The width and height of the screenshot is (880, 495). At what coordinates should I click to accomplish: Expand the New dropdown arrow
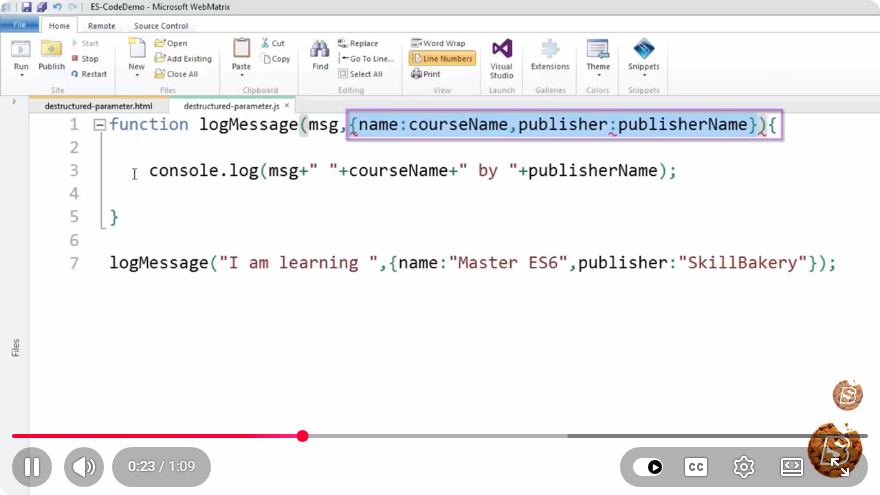(136, 75)
